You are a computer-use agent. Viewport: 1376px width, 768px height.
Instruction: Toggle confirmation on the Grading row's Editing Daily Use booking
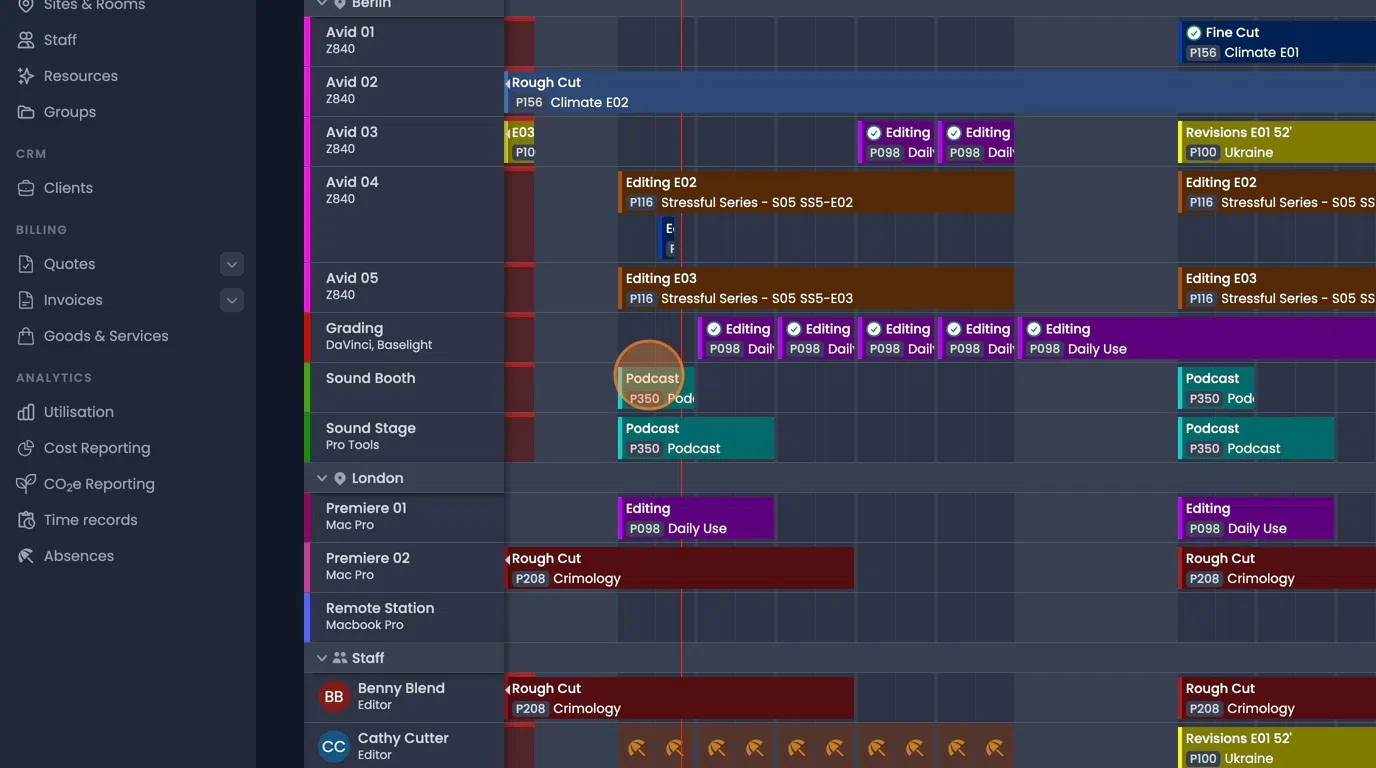[x=1033, y=328]
